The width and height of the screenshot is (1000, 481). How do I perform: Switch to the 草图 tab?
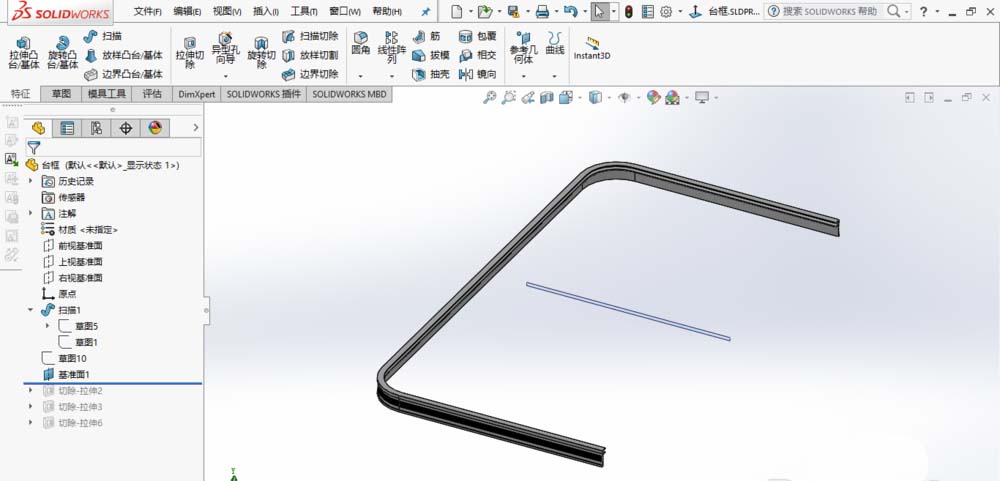click(61, 94)
